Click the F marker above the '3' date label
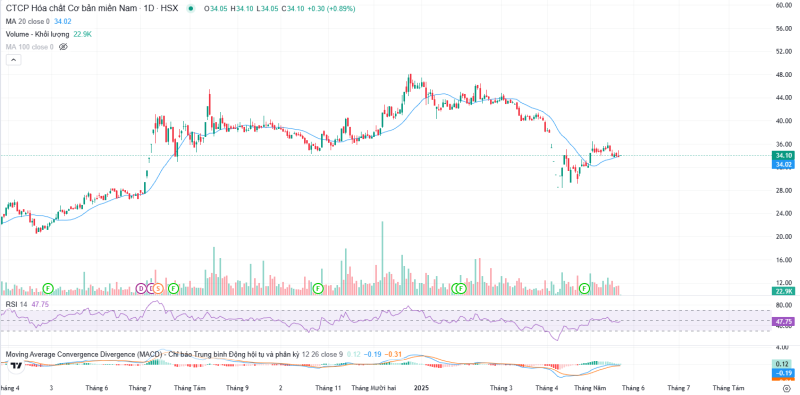 pyautogui.click(x=48, y=289)
